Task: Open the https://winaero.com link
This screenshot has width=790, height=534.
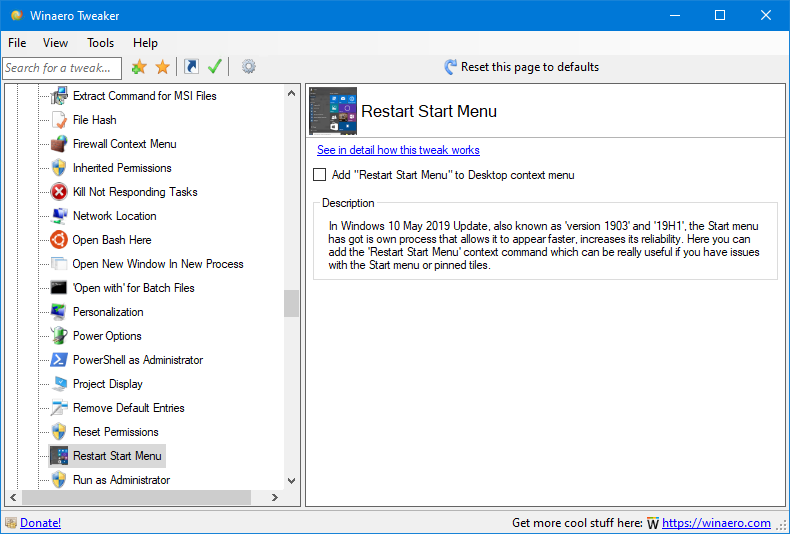Action: 716,523
